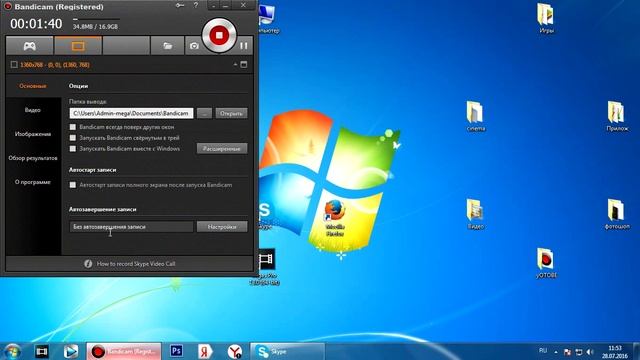
Task: Open the media player taskbar icon
Action: [x=71, y=351]
